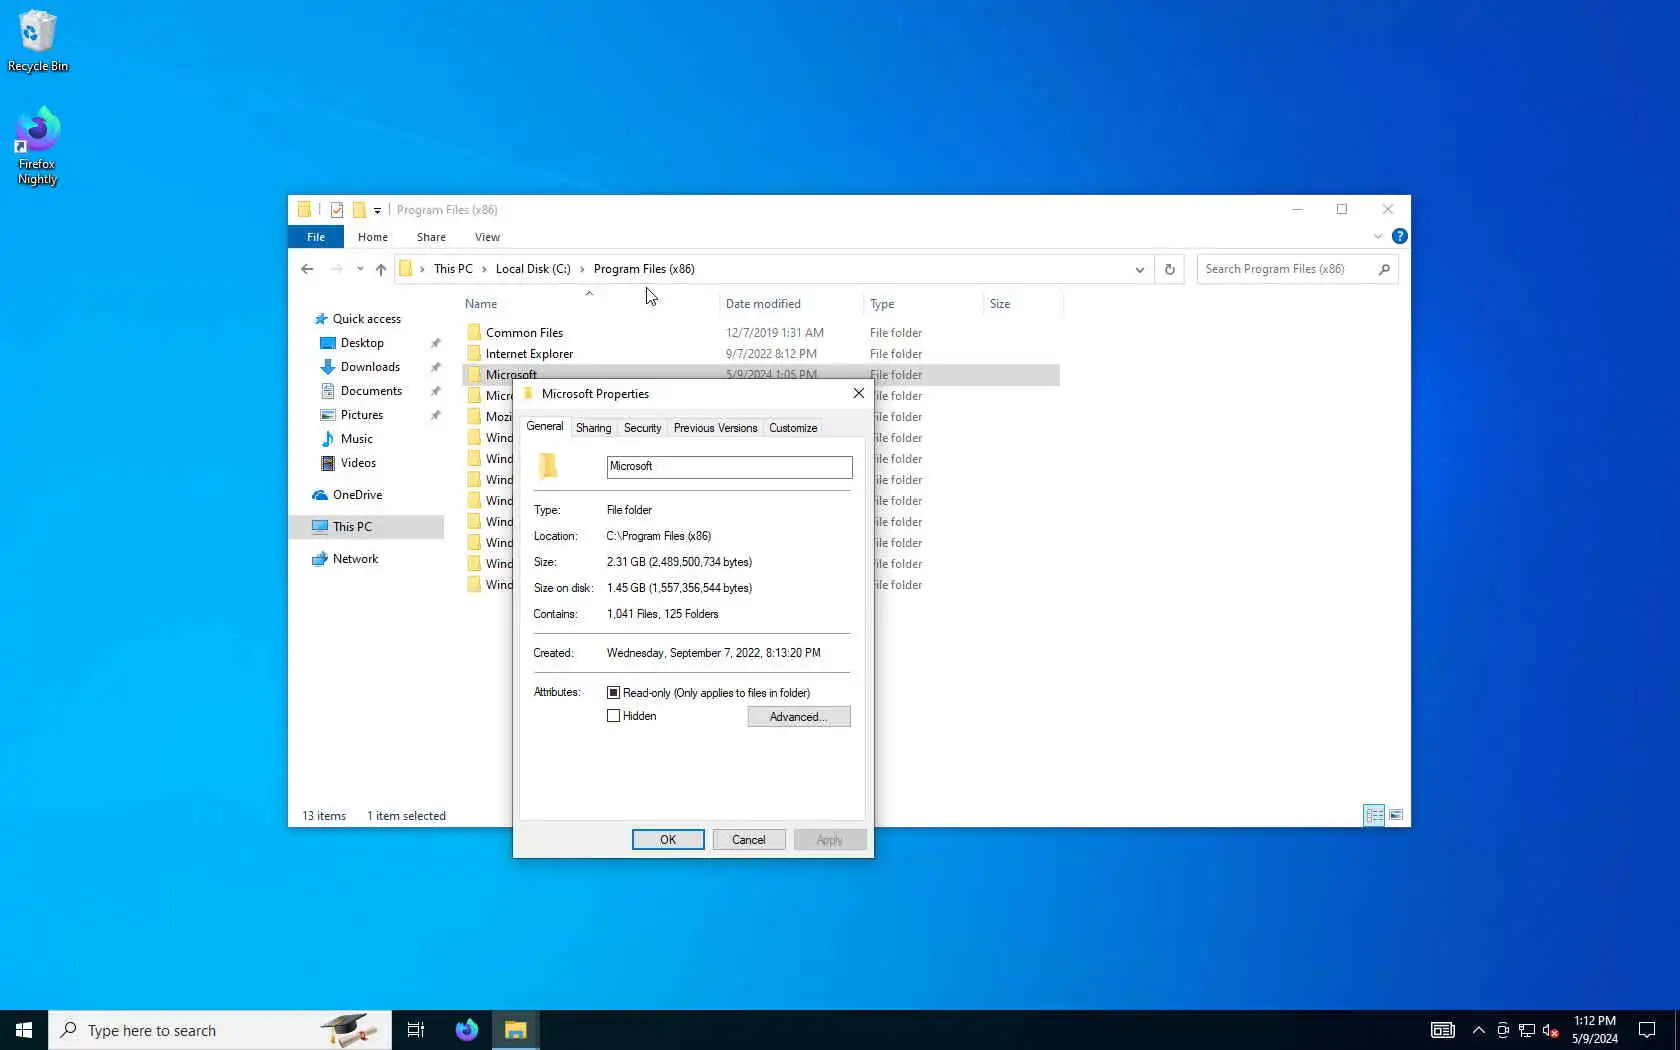Click the pin icon beside Downloads
Screen dimensions: 1680x1050
[x=435, y=367]
